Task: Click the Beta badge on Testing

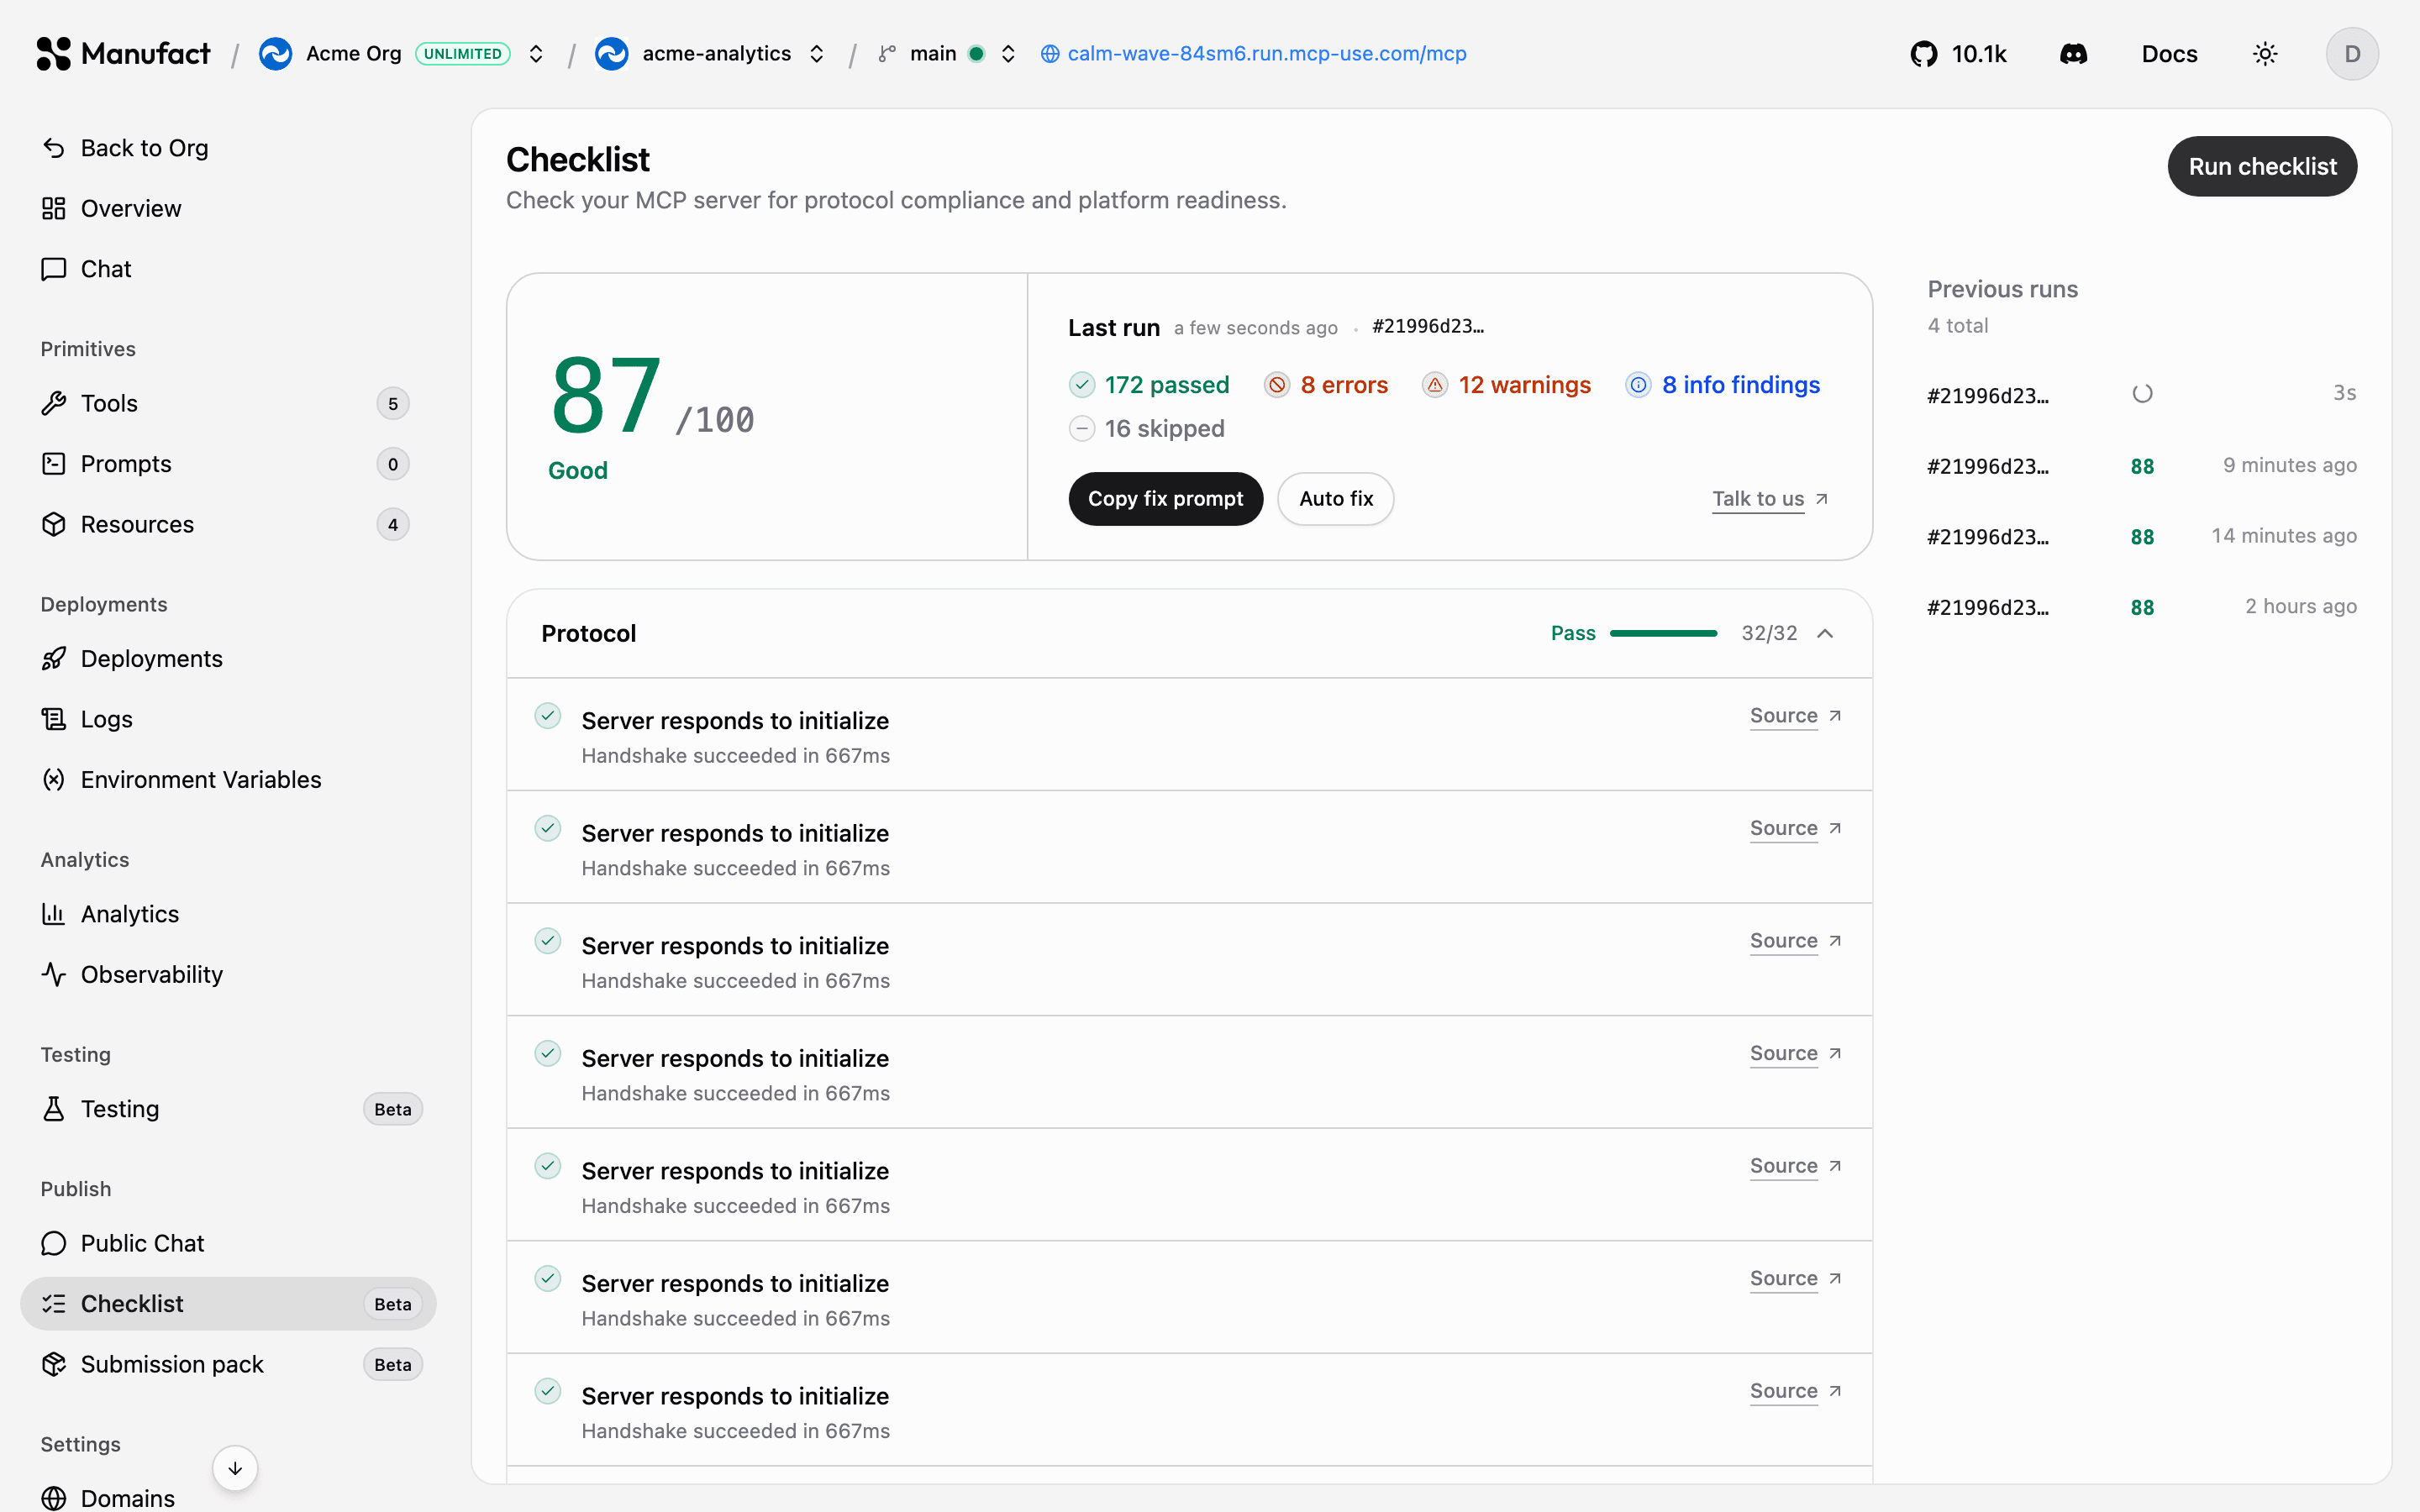Action: [392, 1109]
